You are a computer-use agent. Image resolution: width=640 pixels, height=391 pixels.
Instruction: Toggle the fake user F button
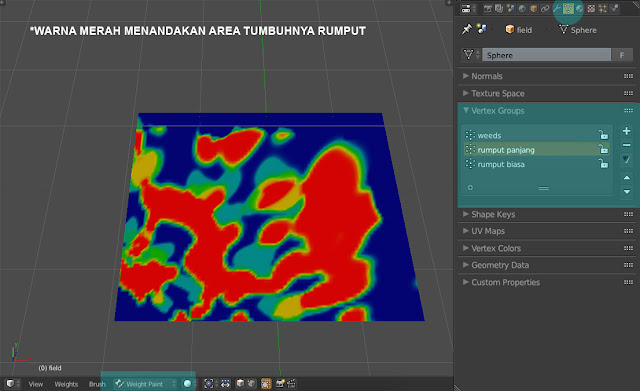point(622,55)
